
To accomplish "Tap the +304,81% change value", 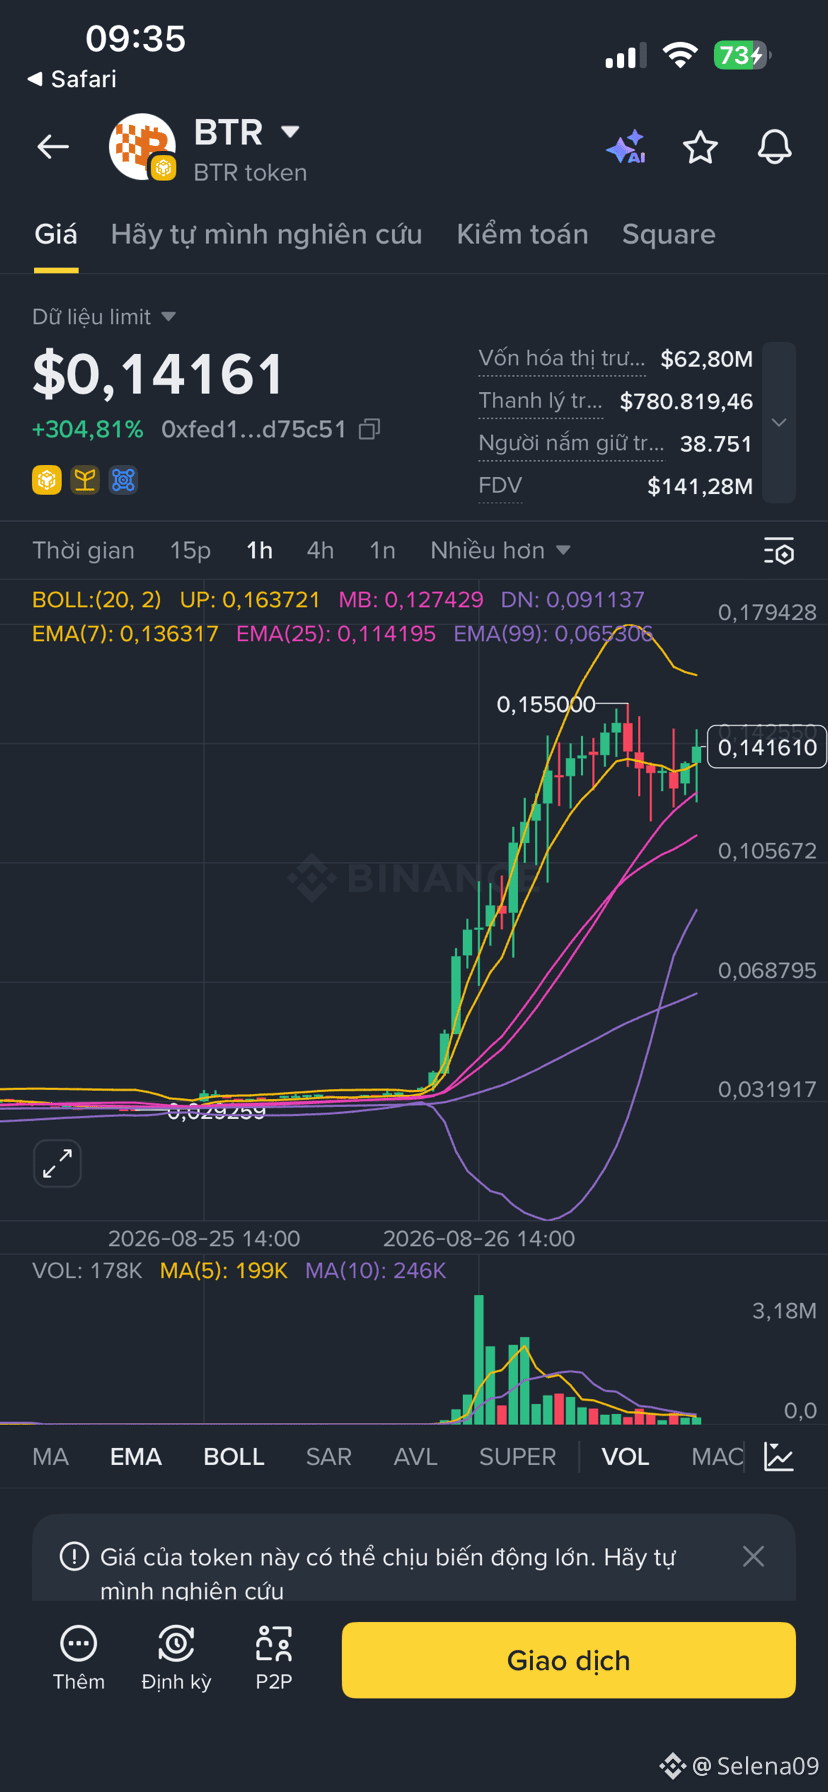I will [88, 429].
